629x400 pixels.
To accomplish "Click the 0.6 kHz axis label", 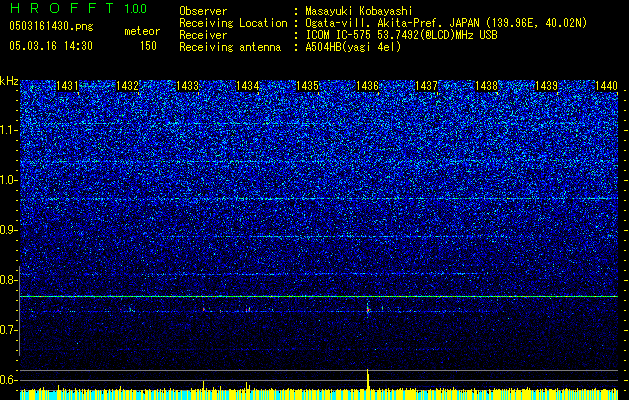I will pyautogui.click(x=9, y=380).
